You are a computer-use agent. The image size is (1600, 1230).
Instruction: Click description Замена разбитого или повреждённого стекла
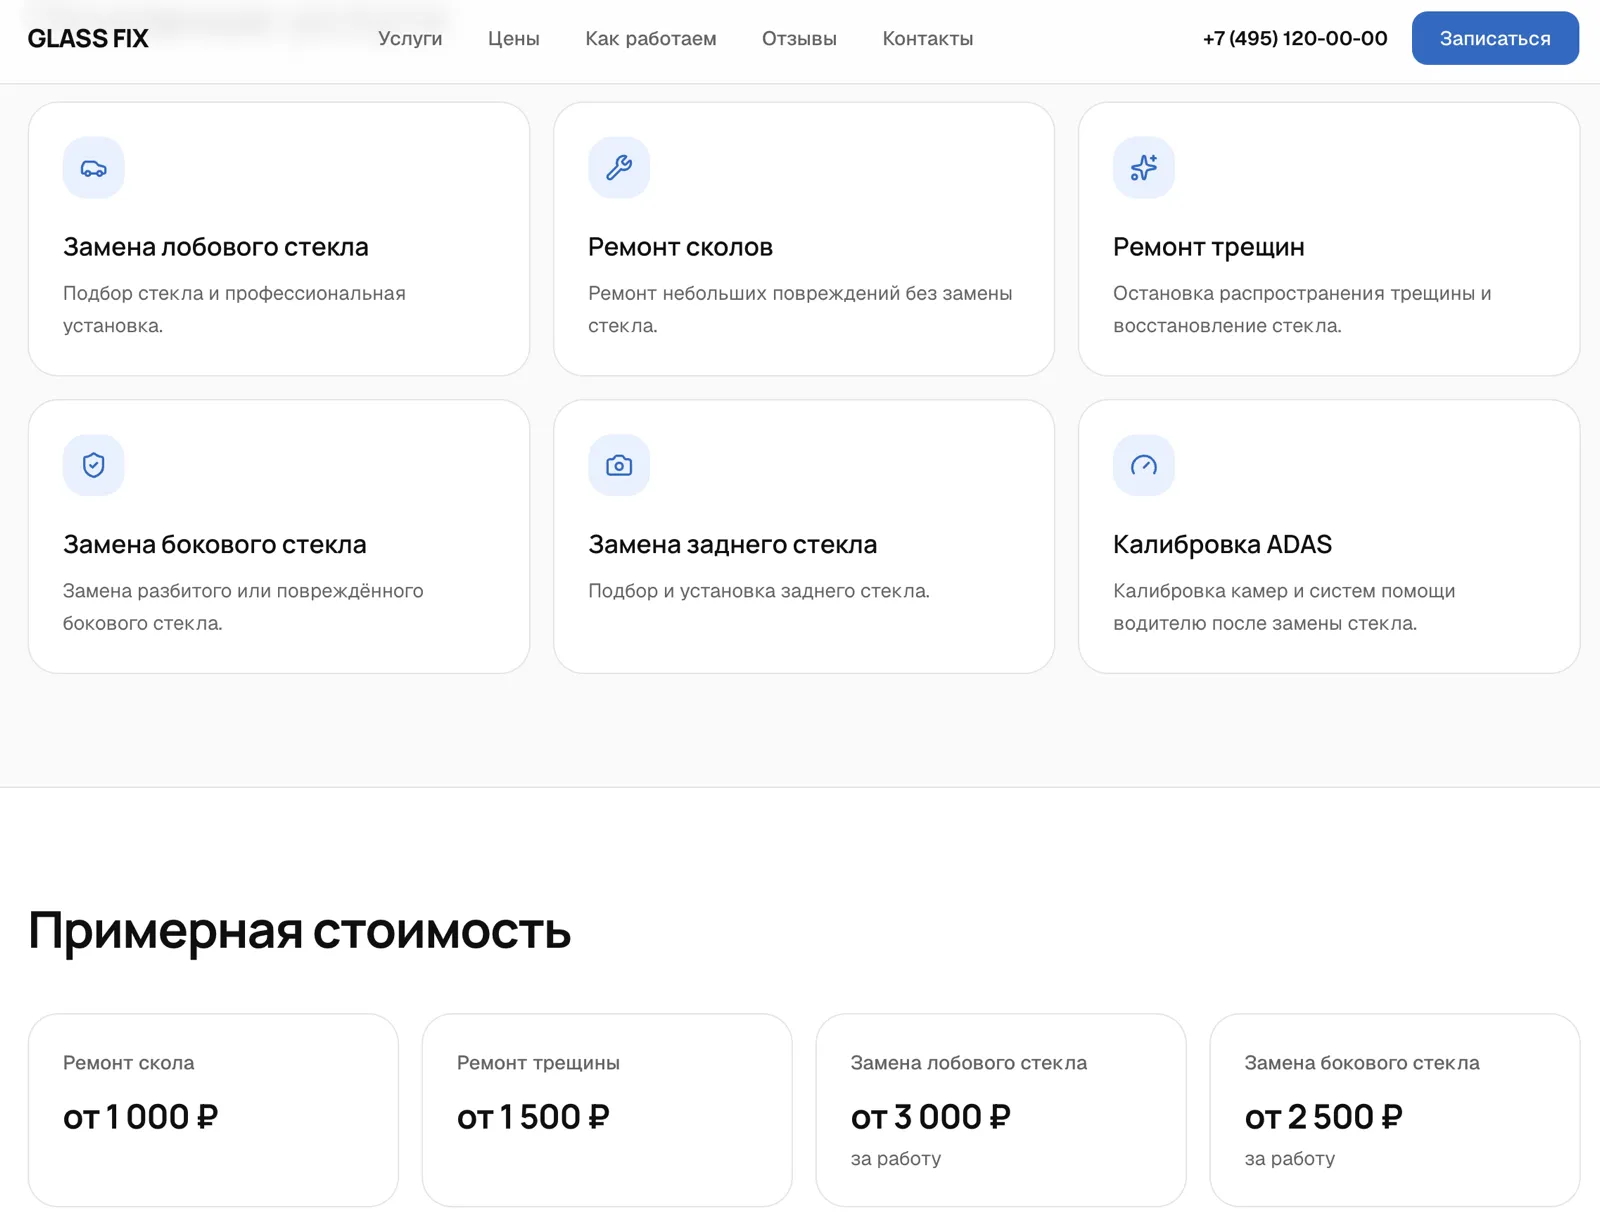243,607
